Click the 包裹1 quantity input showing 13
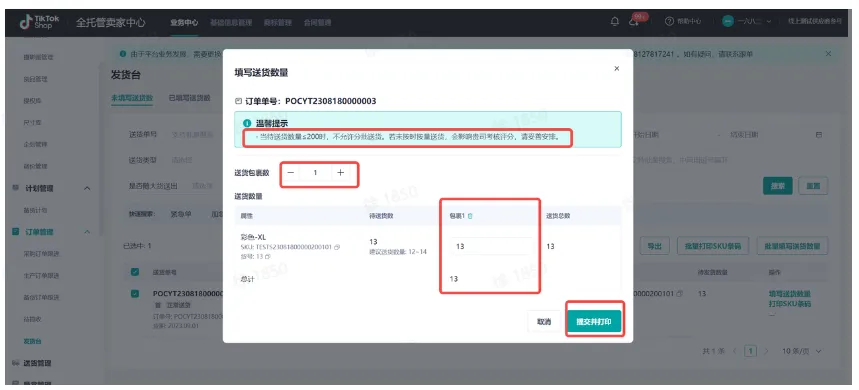Image resolution: width=859 pixels, height=390 pixels. tap(491, 246)
